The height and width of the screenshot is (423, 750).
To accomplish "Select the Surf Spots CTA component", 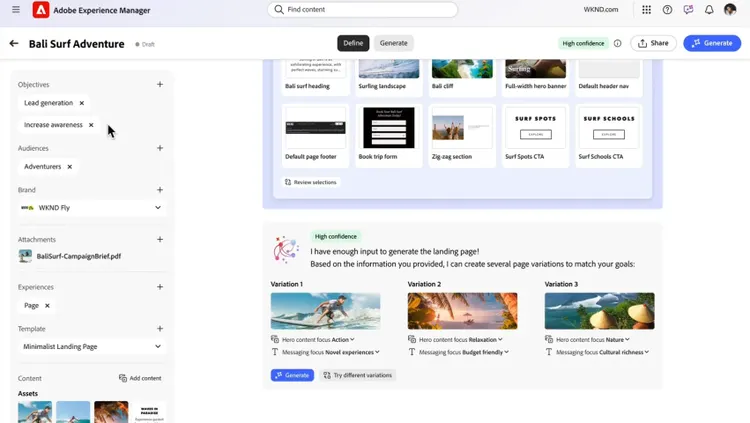I will pyautogui.click(x=536, y=135).
